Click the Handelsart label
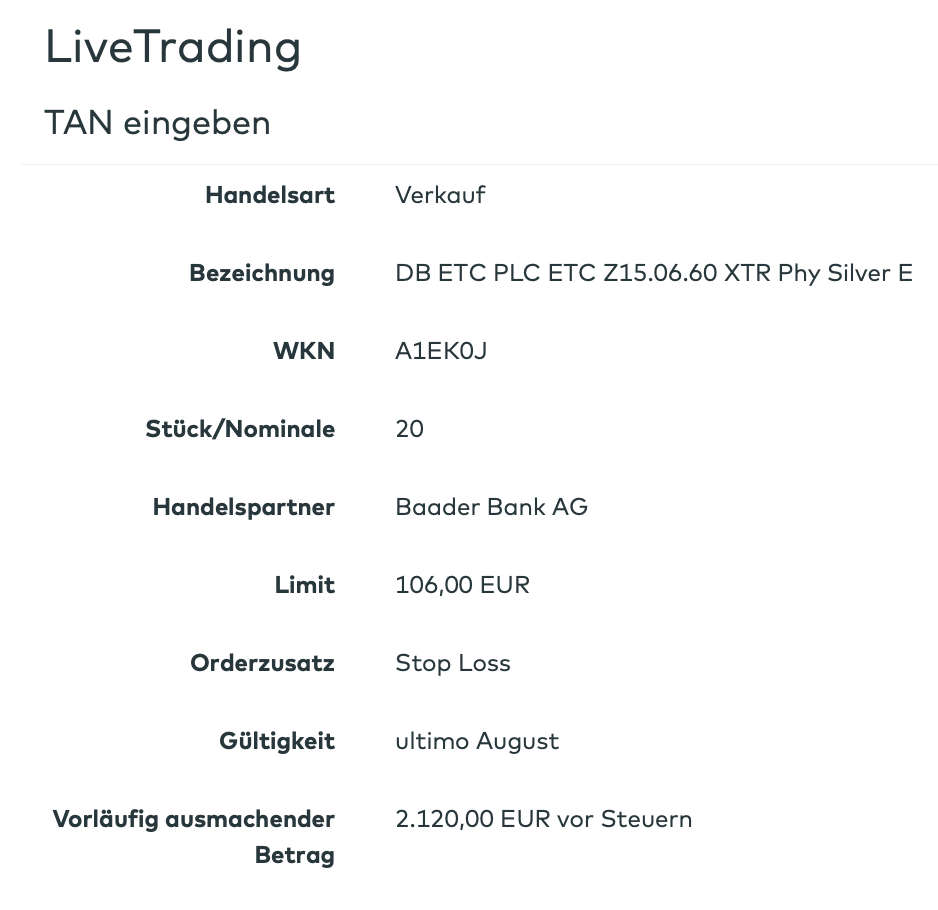 pyautogui.click(x=270, y=195)
